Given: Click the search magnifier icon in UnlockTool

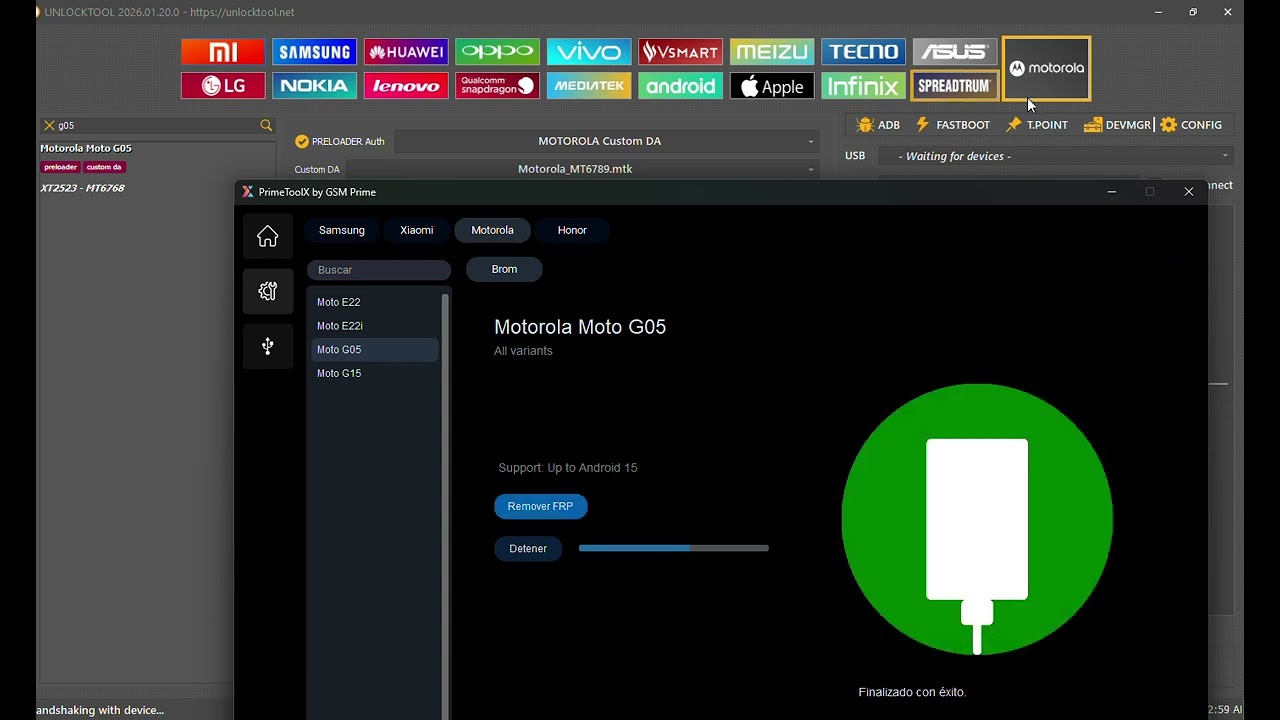Looking at the screenshot, I should pyautogui.click(x=266, y=125).
